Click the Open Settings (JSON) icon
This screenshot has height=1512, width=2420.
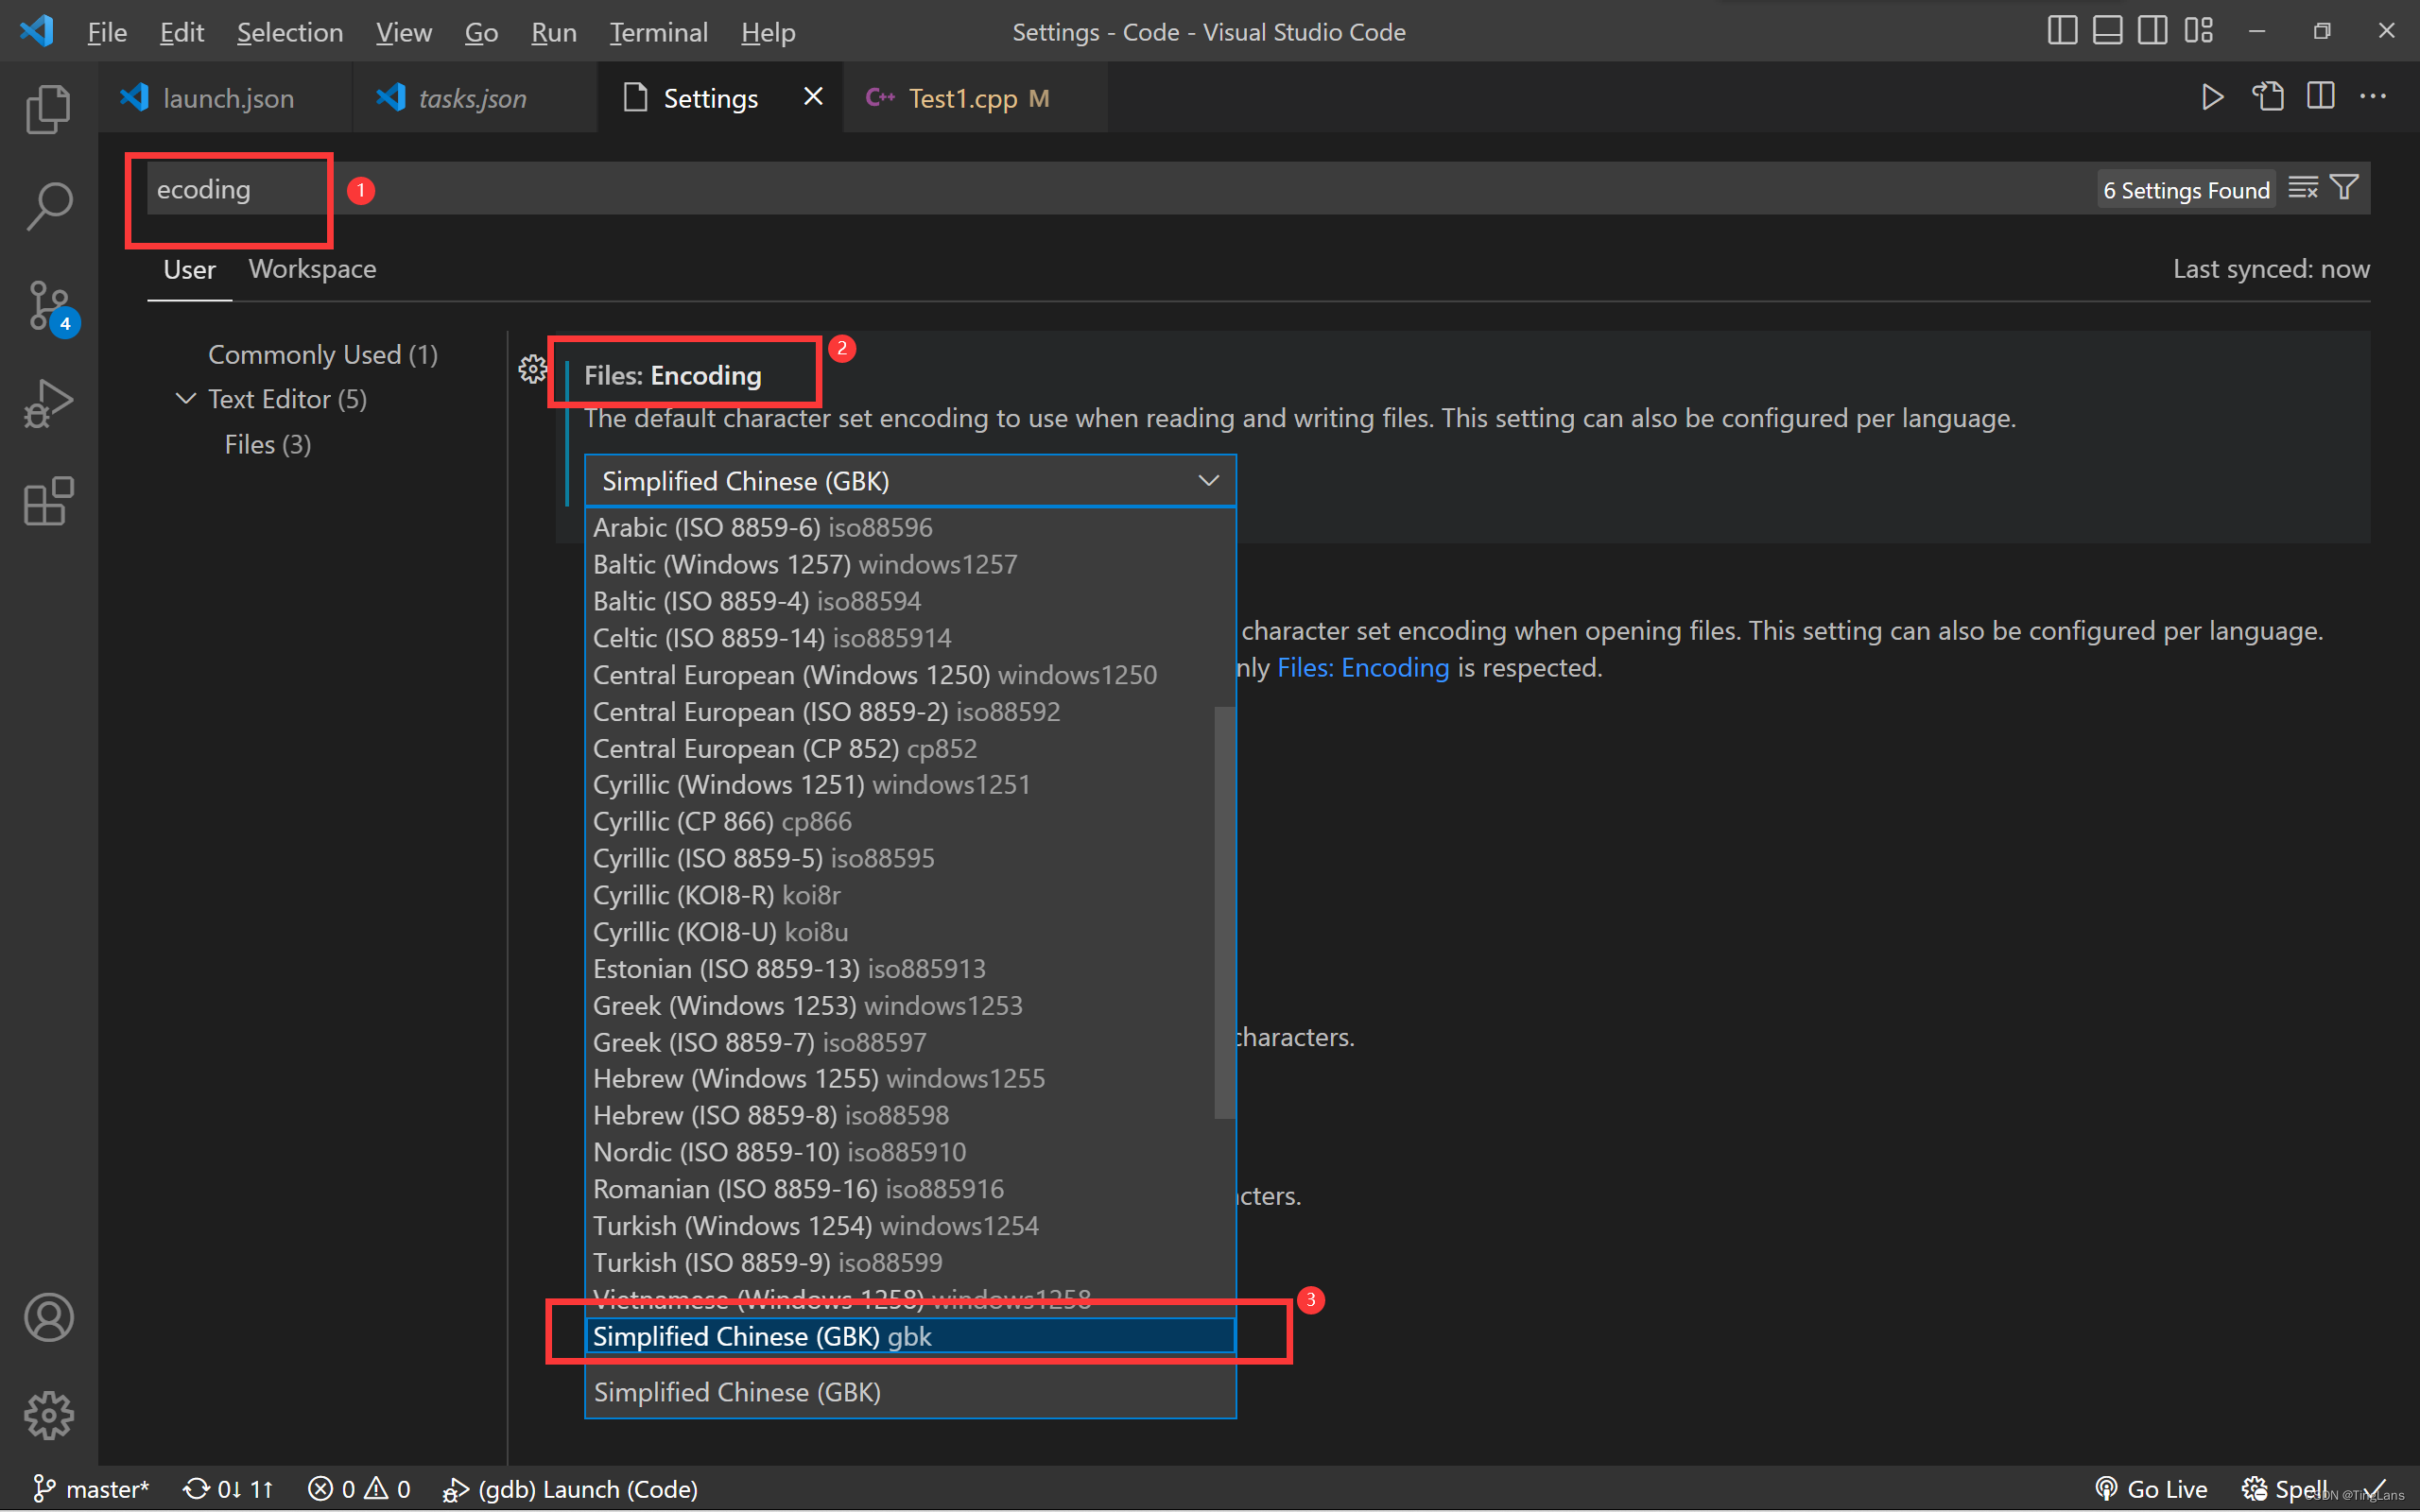click(x=2267, y=97)
